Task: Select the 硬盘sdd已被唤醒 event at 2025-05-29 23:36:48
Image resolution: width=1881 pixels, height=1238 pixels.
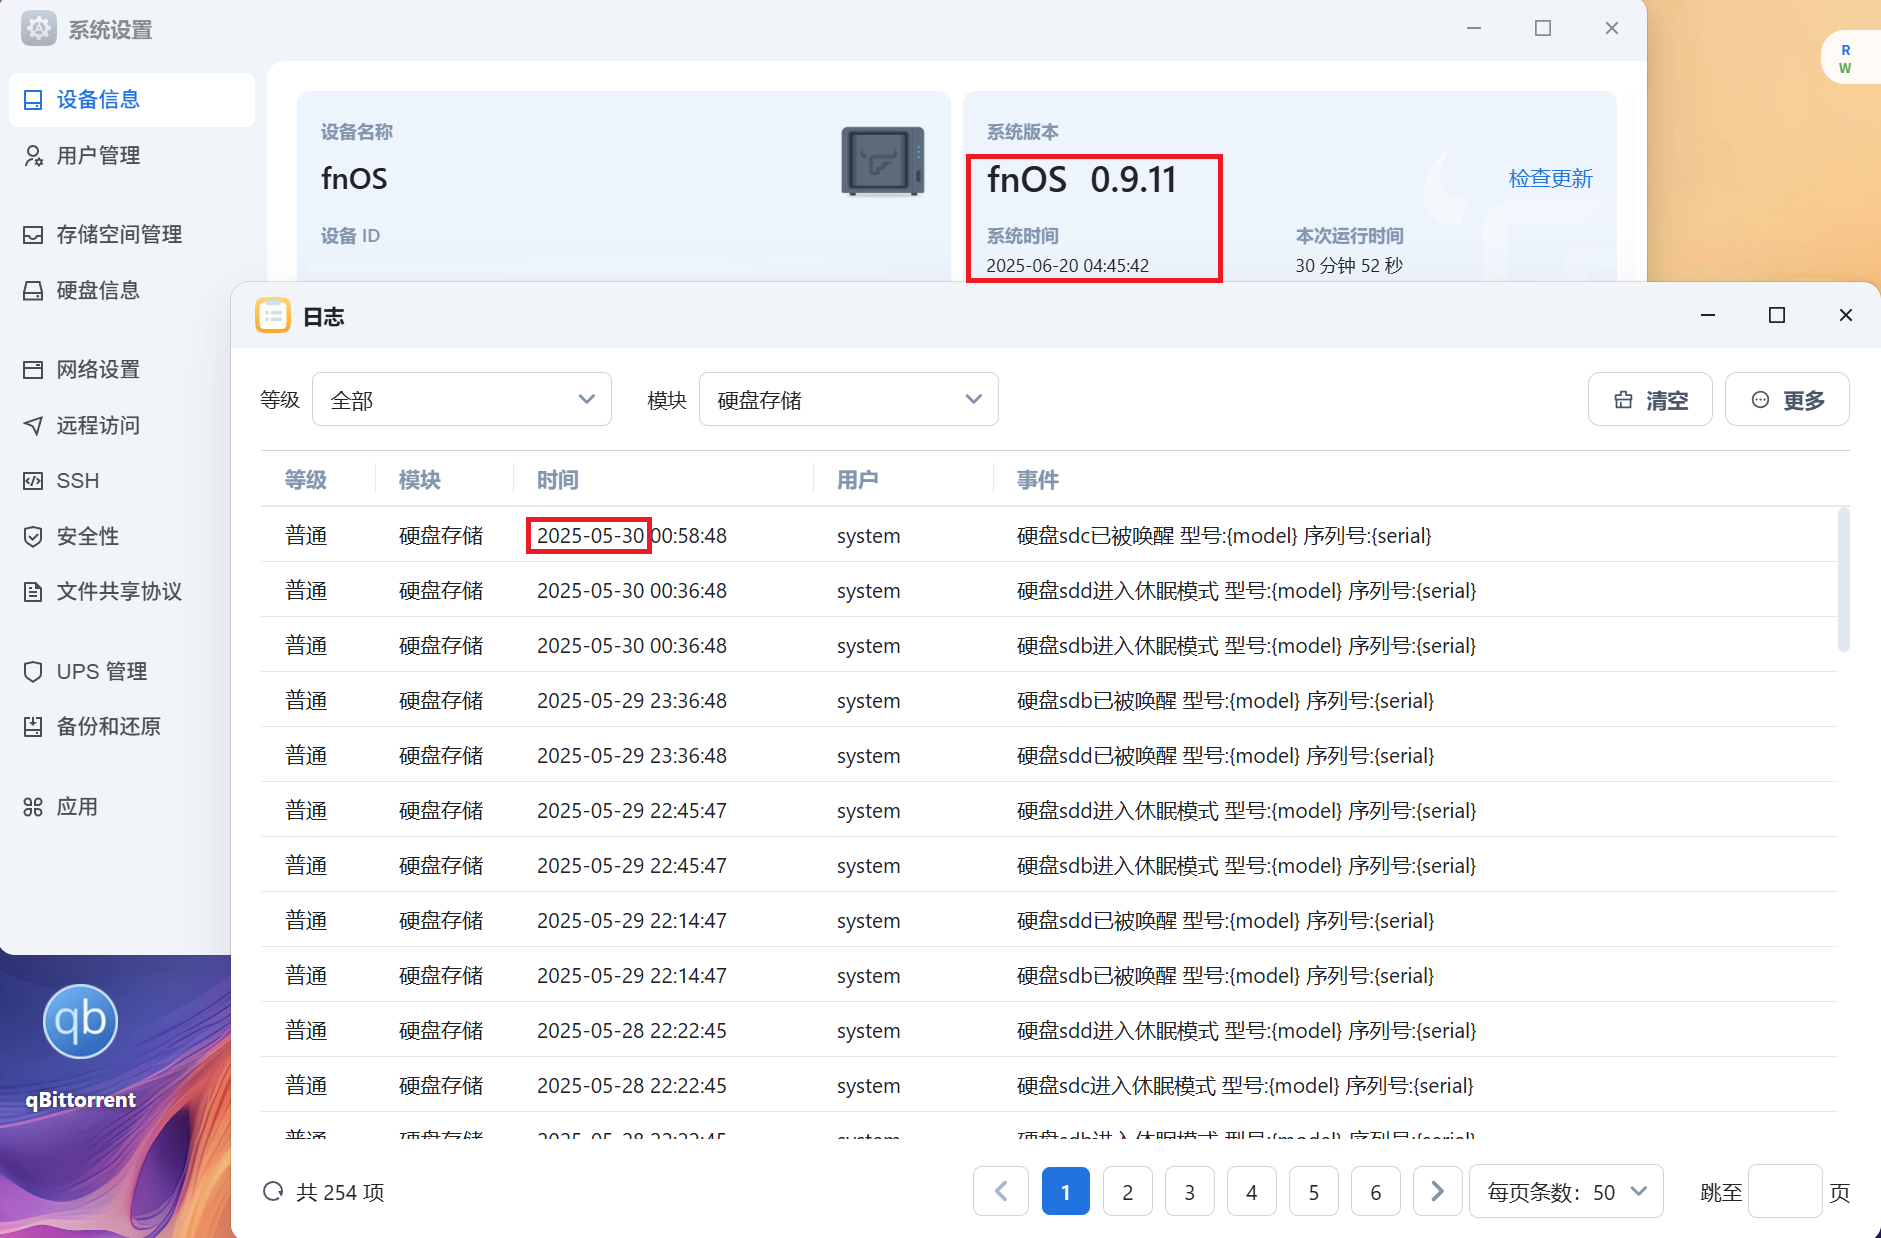Action: coord(1049,755)
